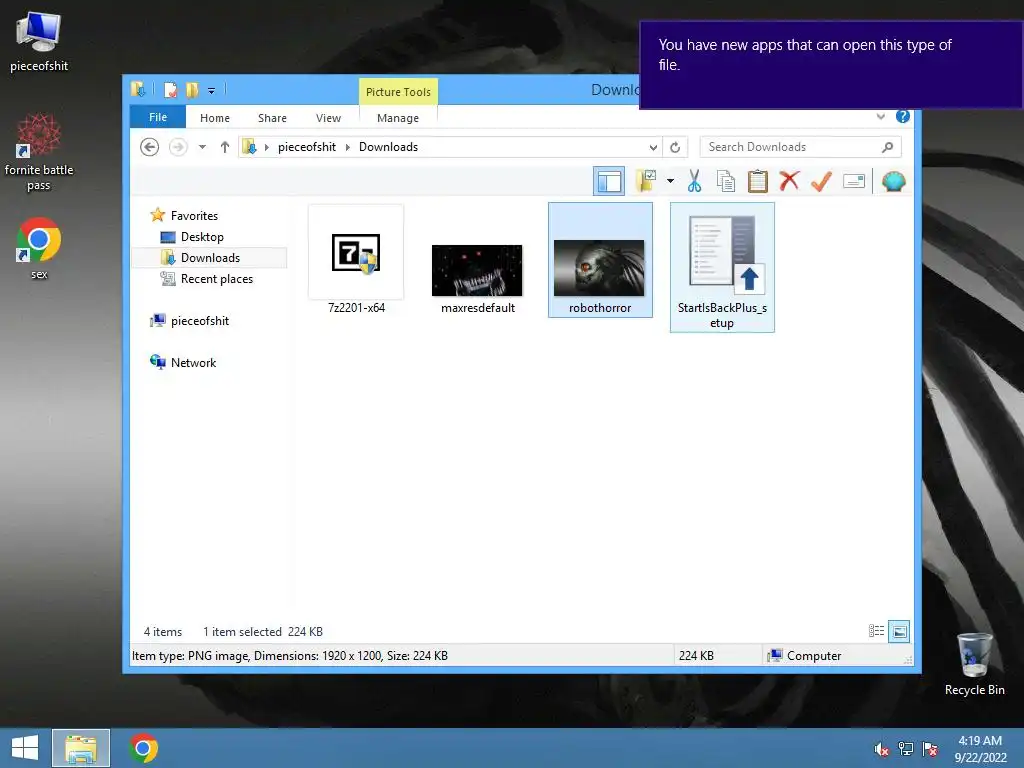Refresh the Downloads folder

675,147
